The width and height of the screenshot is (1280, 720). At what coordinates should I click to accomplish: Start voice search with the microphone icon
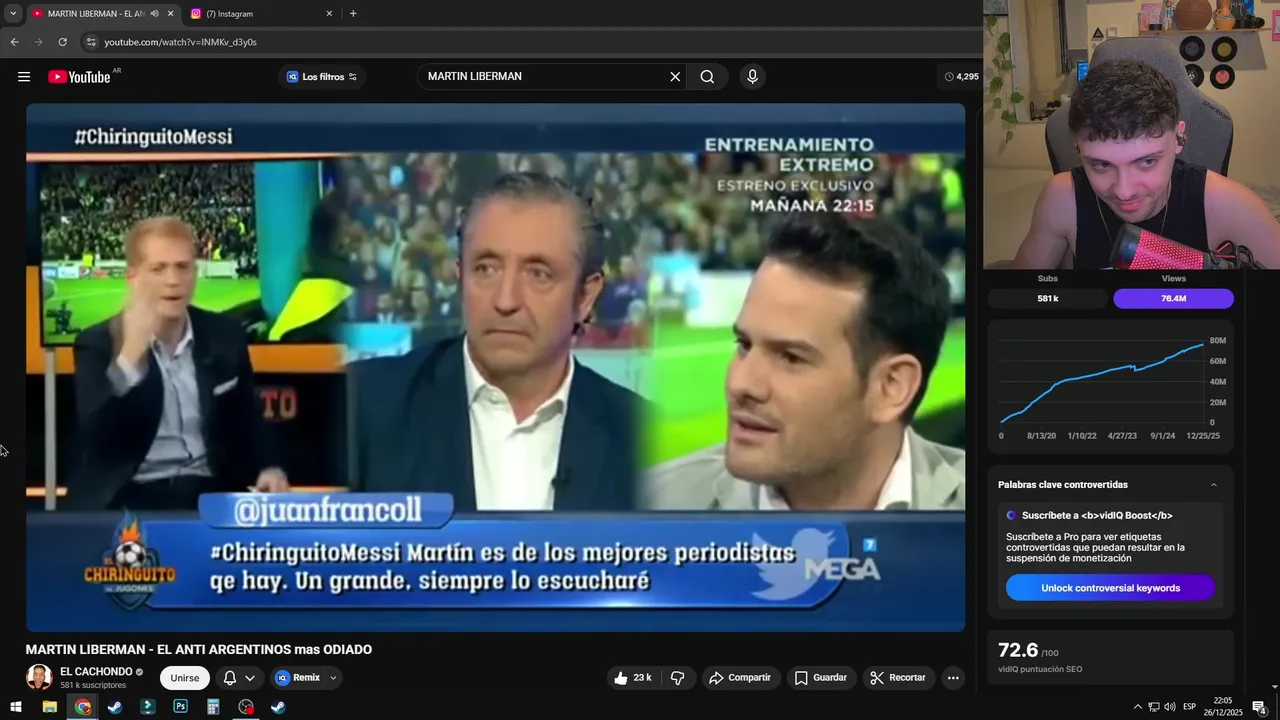tap(752, 77)
